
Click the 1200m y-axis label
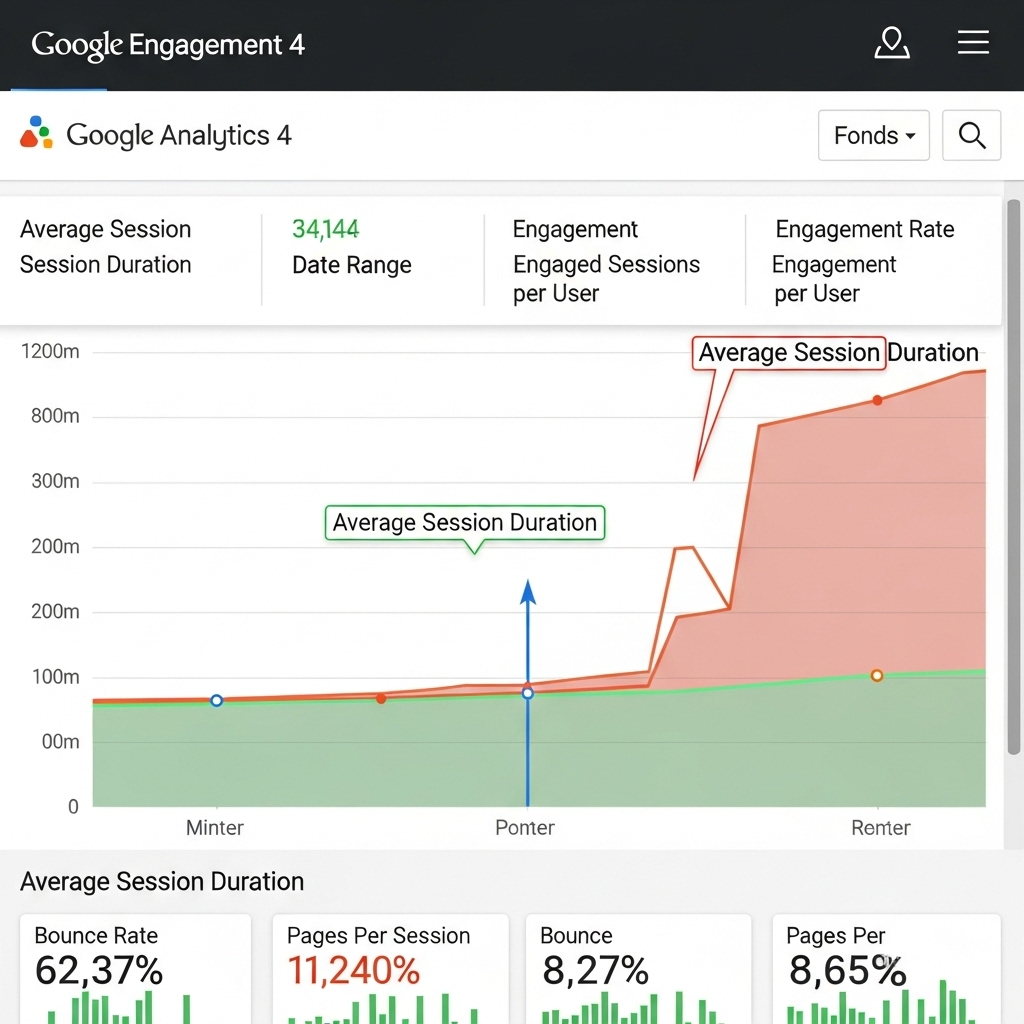click(50, 351)
